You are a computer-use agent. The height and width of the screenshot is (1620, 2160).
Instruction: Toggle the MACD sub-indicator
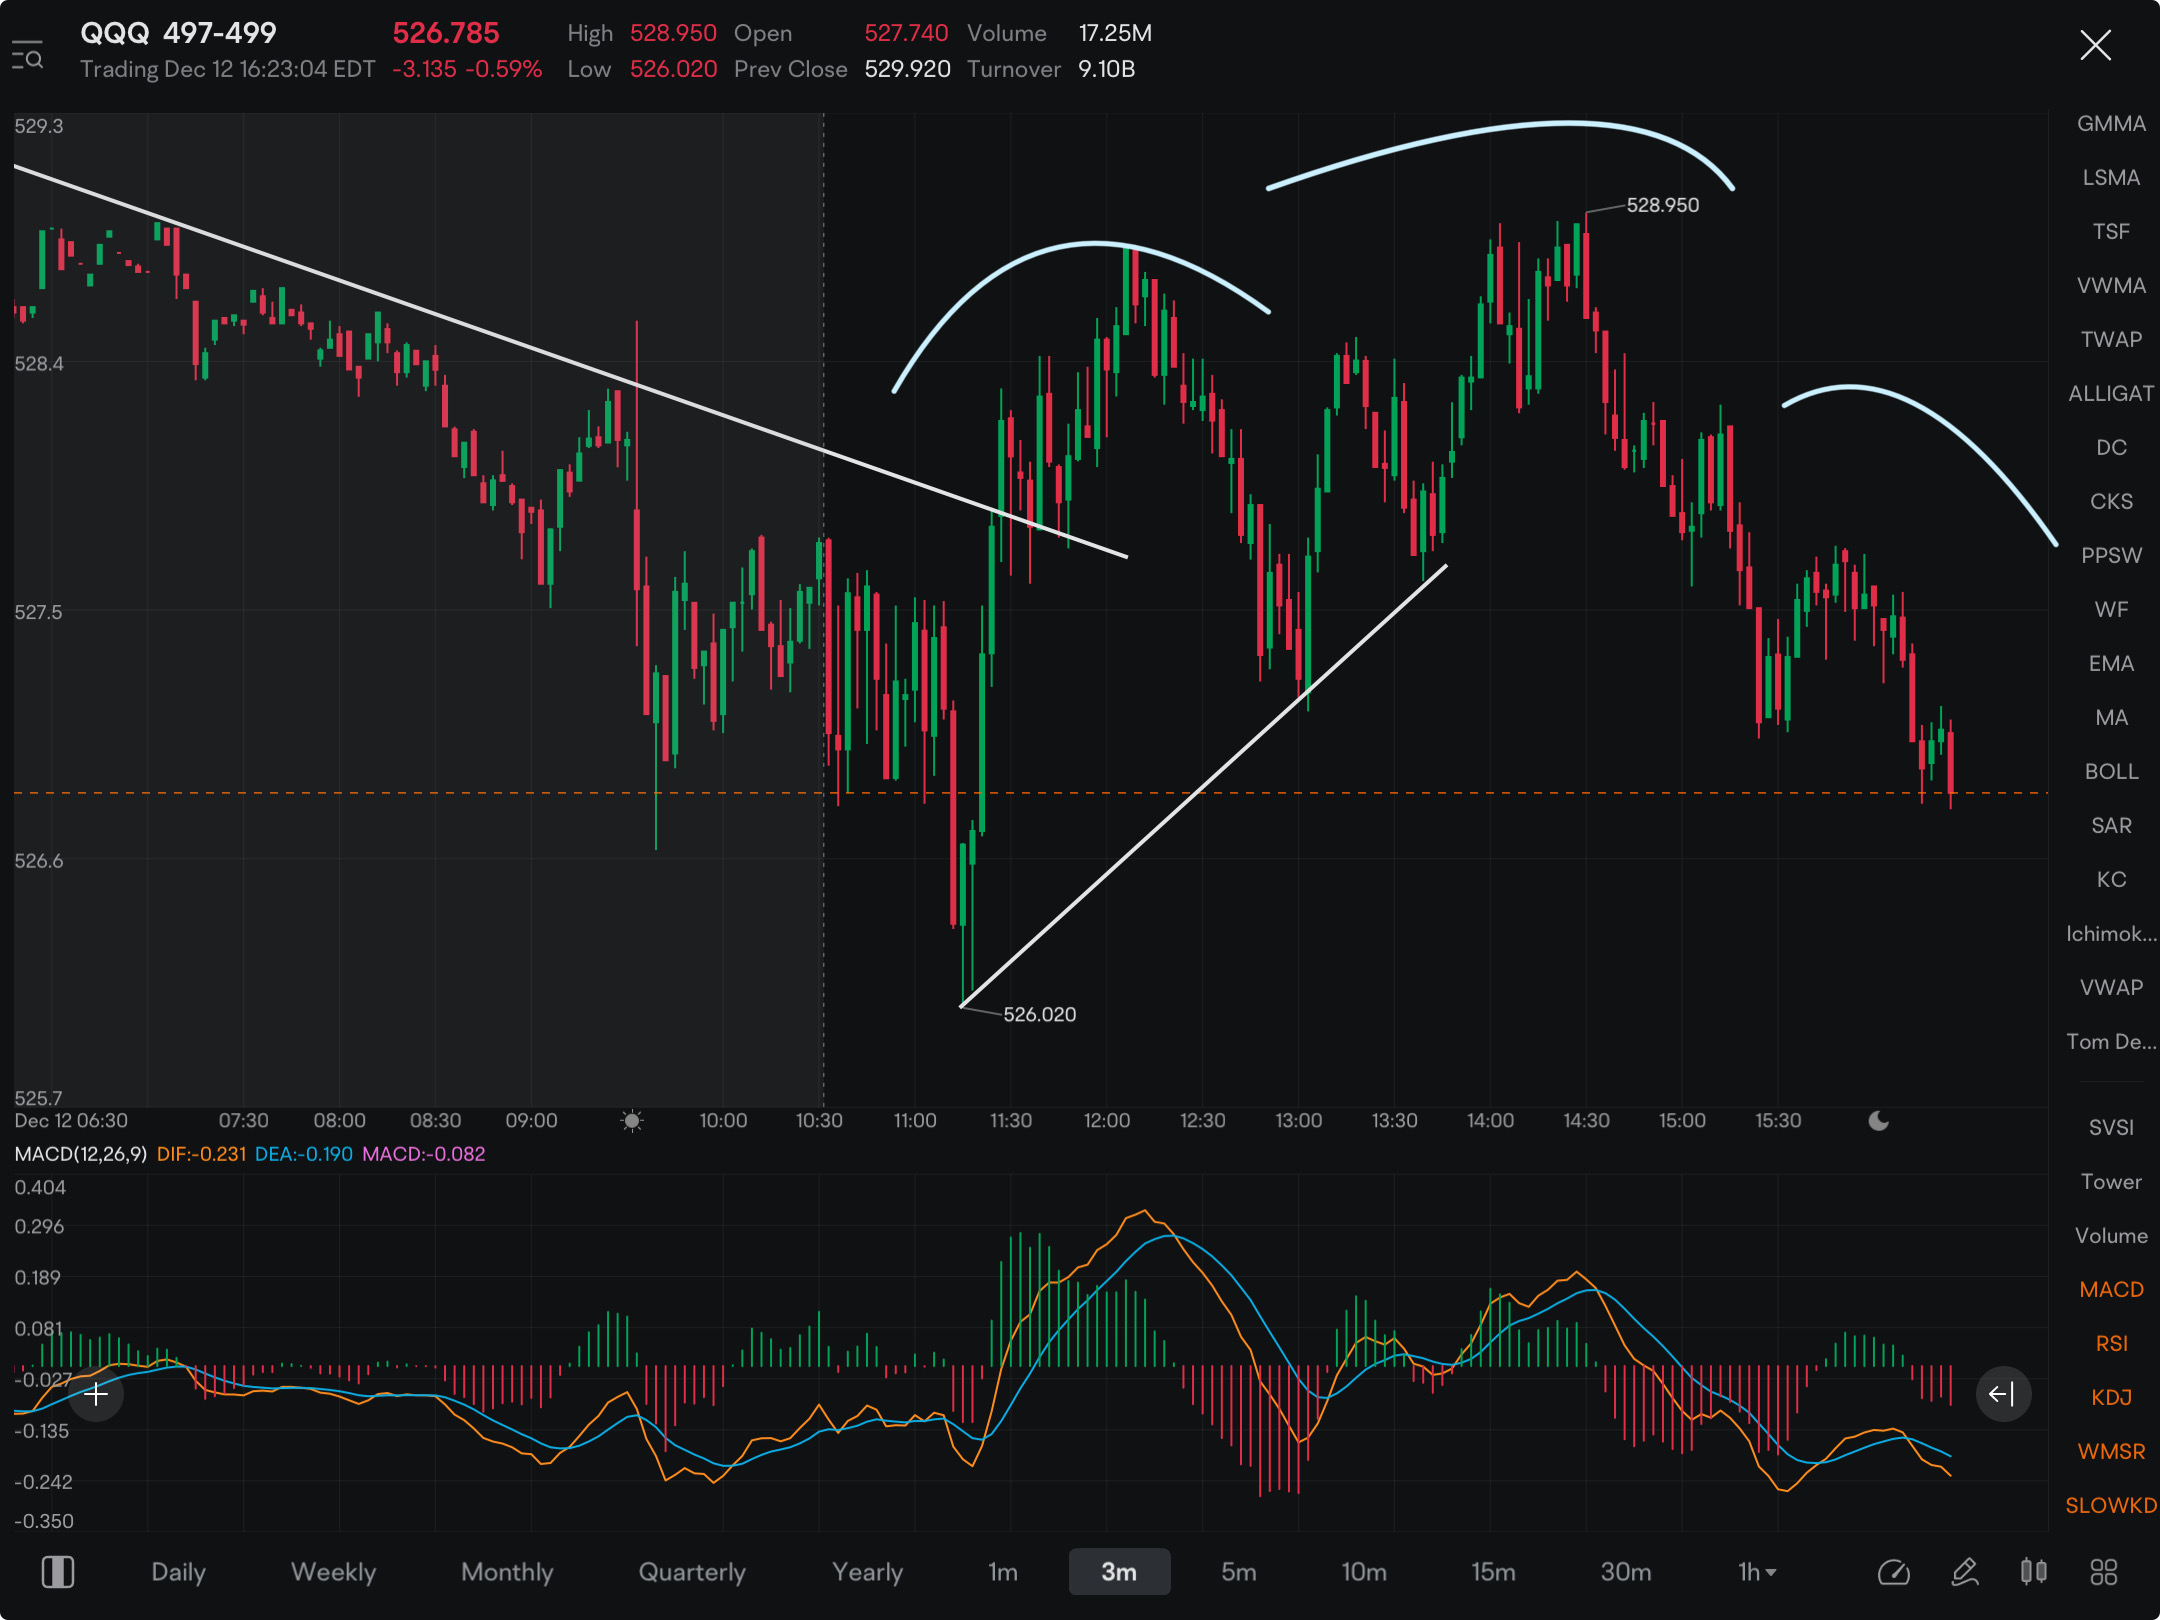(2111, 1290)
